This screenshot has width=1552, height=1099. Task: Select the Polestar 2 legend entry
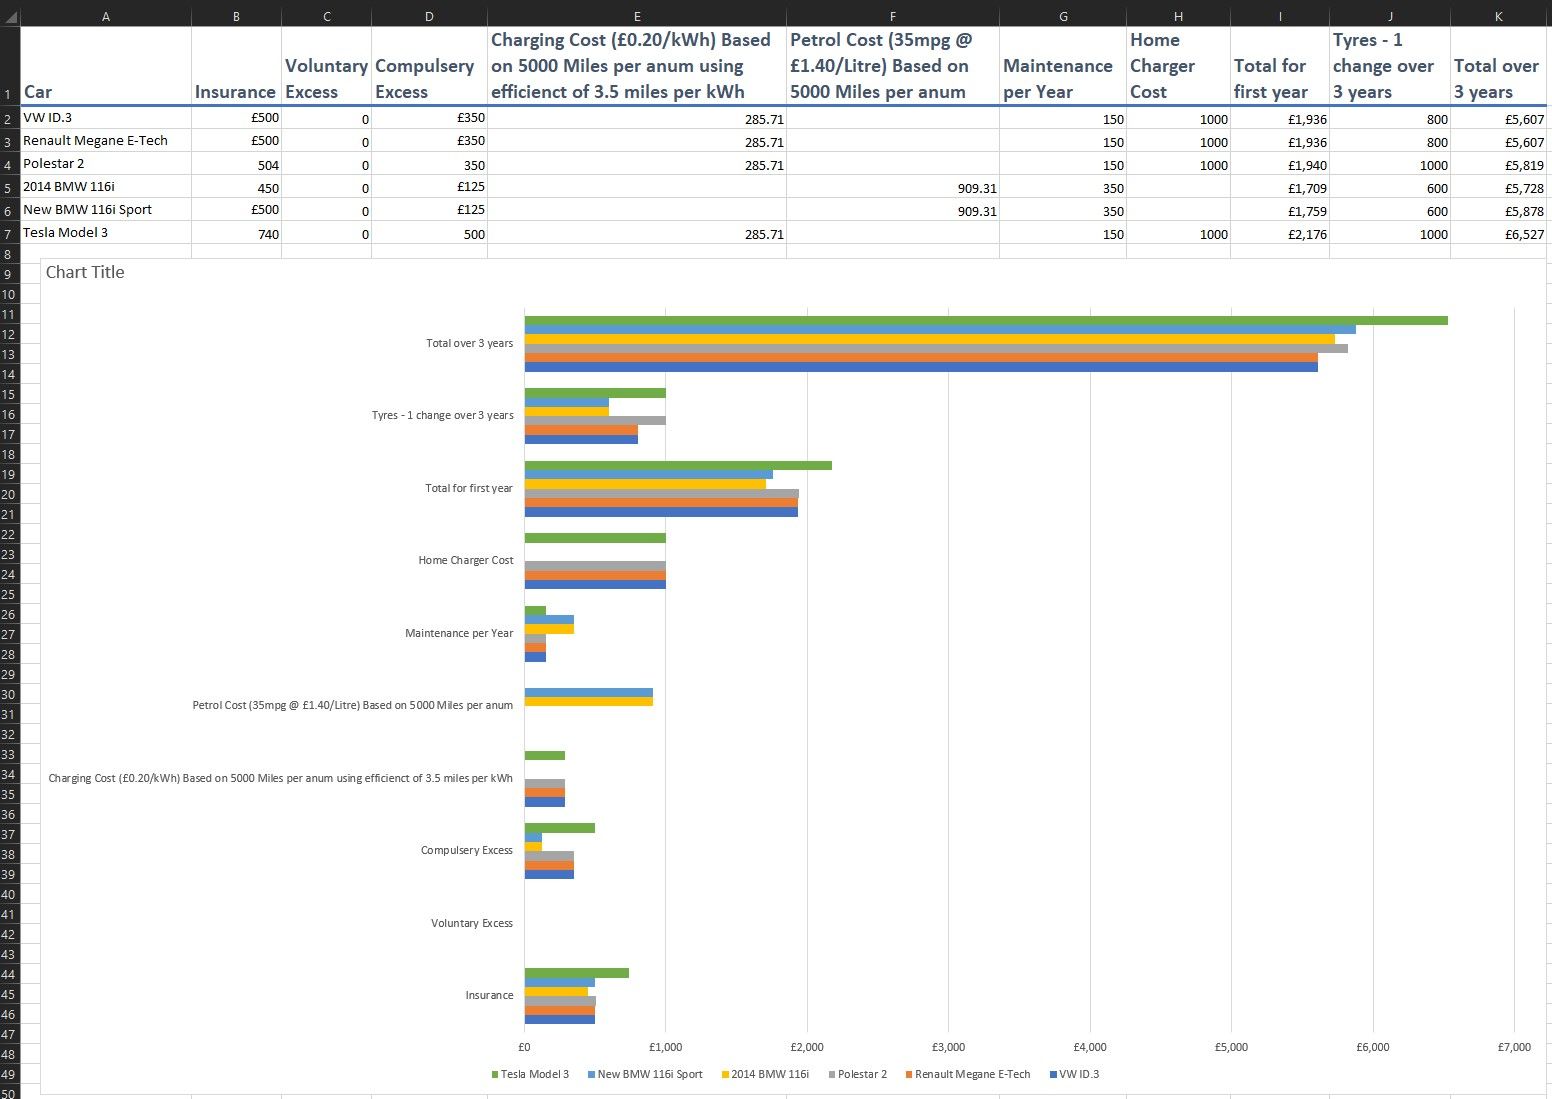click(x=861, y=1075)
